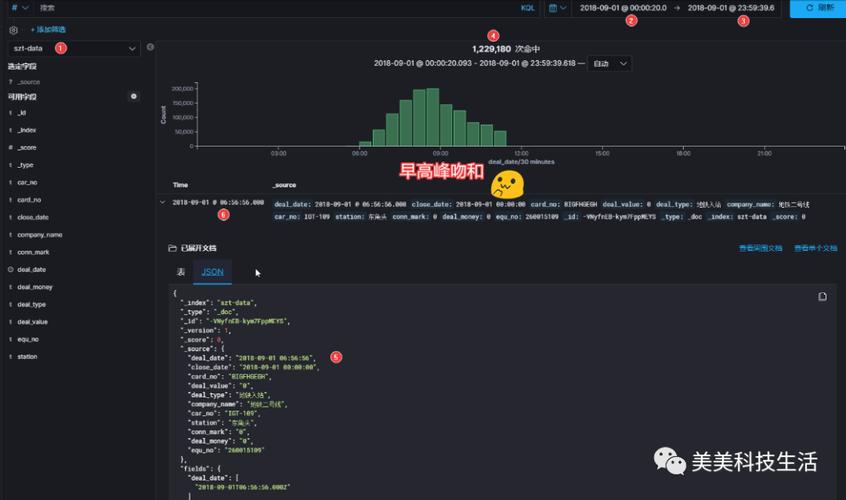Viewport: 846px width, 500px height.
Task: Open available fields filter gear icon
Action: coord(134,96)
